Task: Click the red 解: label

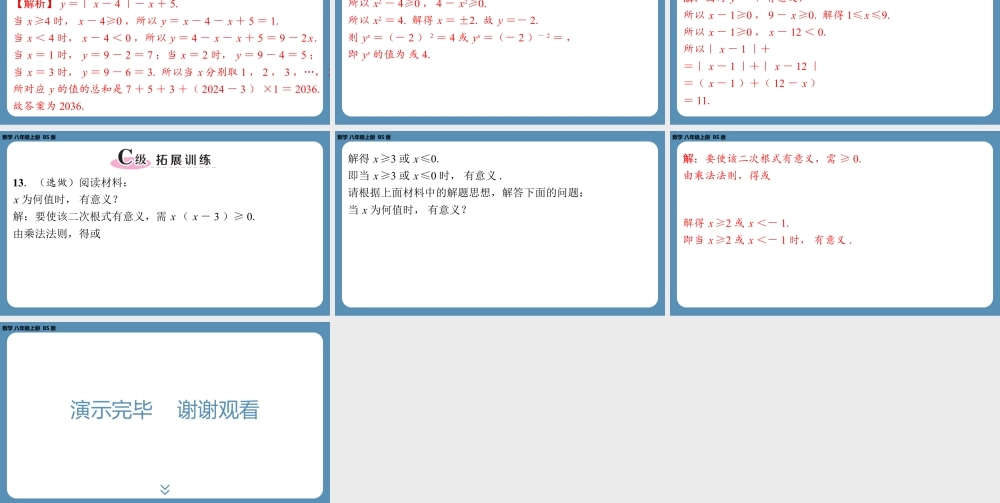Action: click(690, 158)
